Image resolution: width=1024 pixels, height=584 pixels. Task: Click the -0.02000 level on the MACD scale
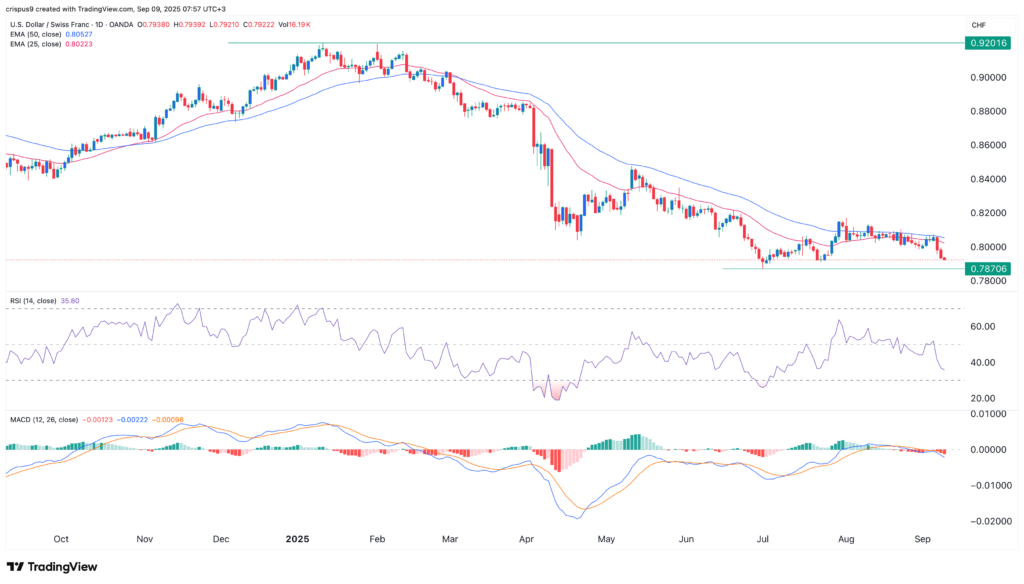[984, 521]
